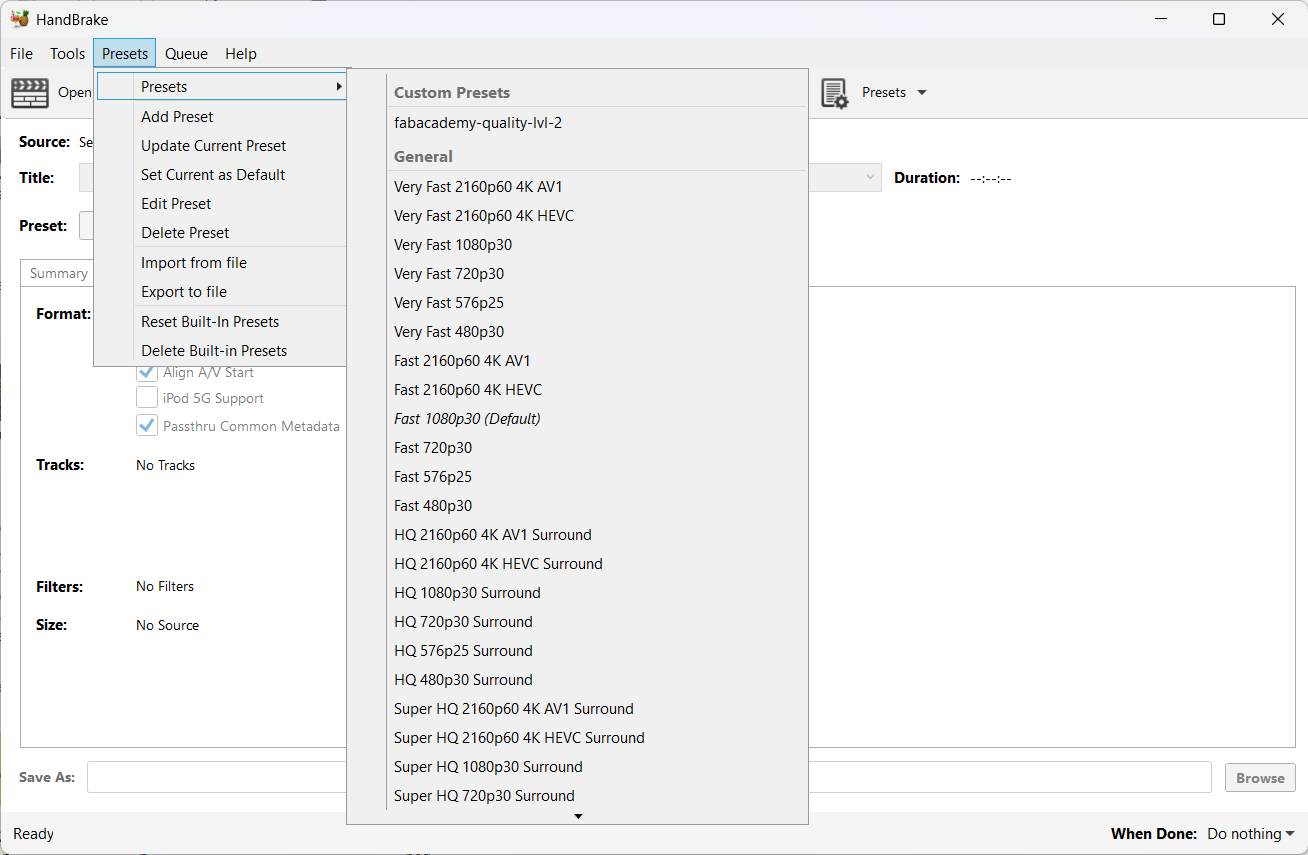Select Very Fast 1080p30 preset
The width and height of the screenshot is (1308, 855).
577,245
